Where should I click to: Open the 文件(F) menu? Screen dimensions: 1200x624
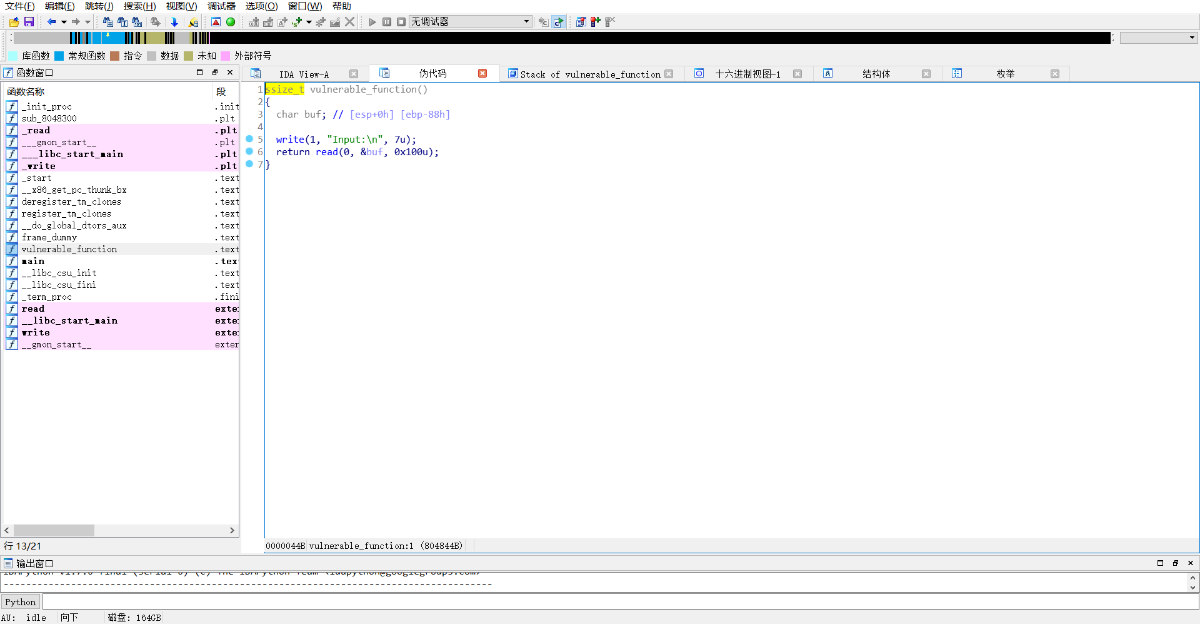click(x=20, y=6)
